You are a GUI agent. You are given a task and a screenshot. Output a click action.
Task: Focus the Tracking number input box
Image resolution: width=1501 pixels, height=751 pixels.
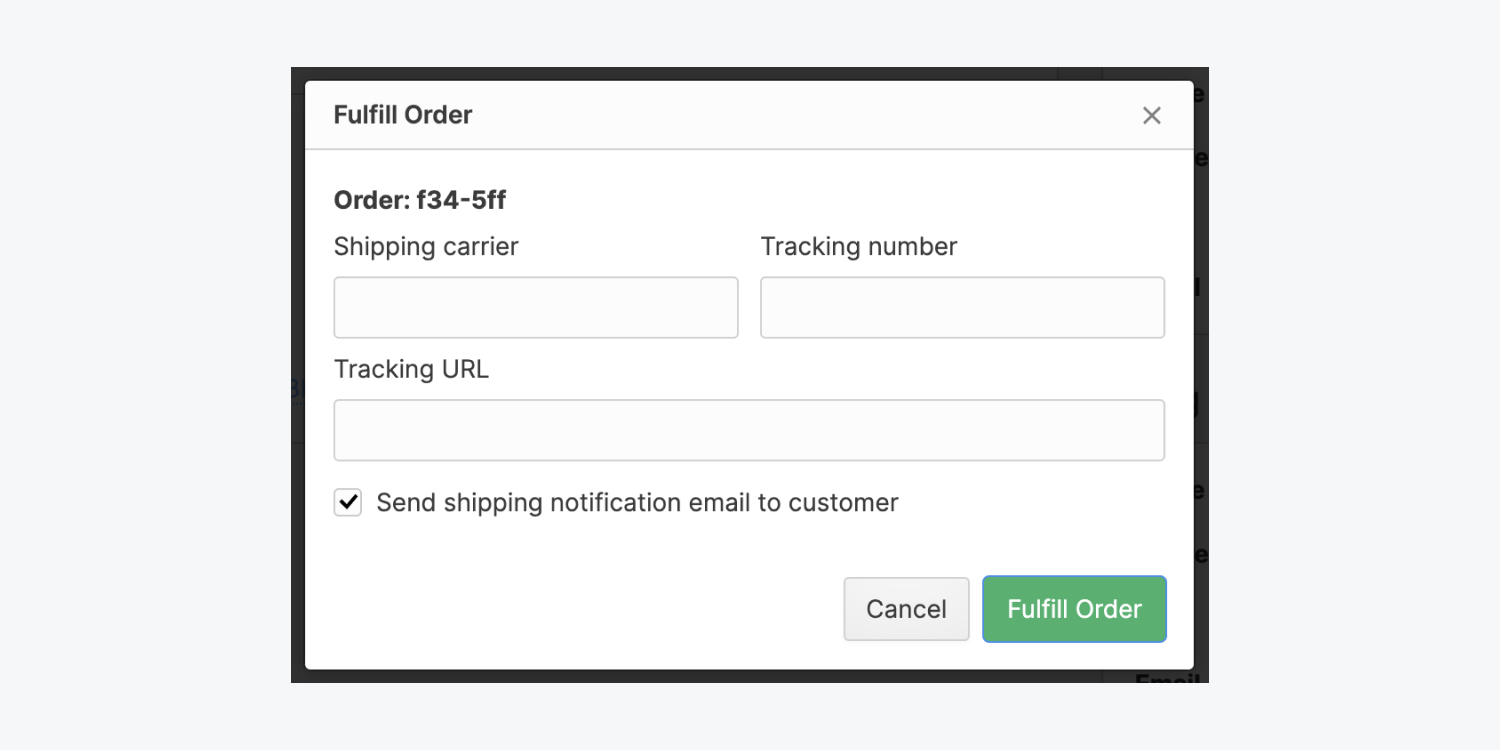(x=962, y=308)
